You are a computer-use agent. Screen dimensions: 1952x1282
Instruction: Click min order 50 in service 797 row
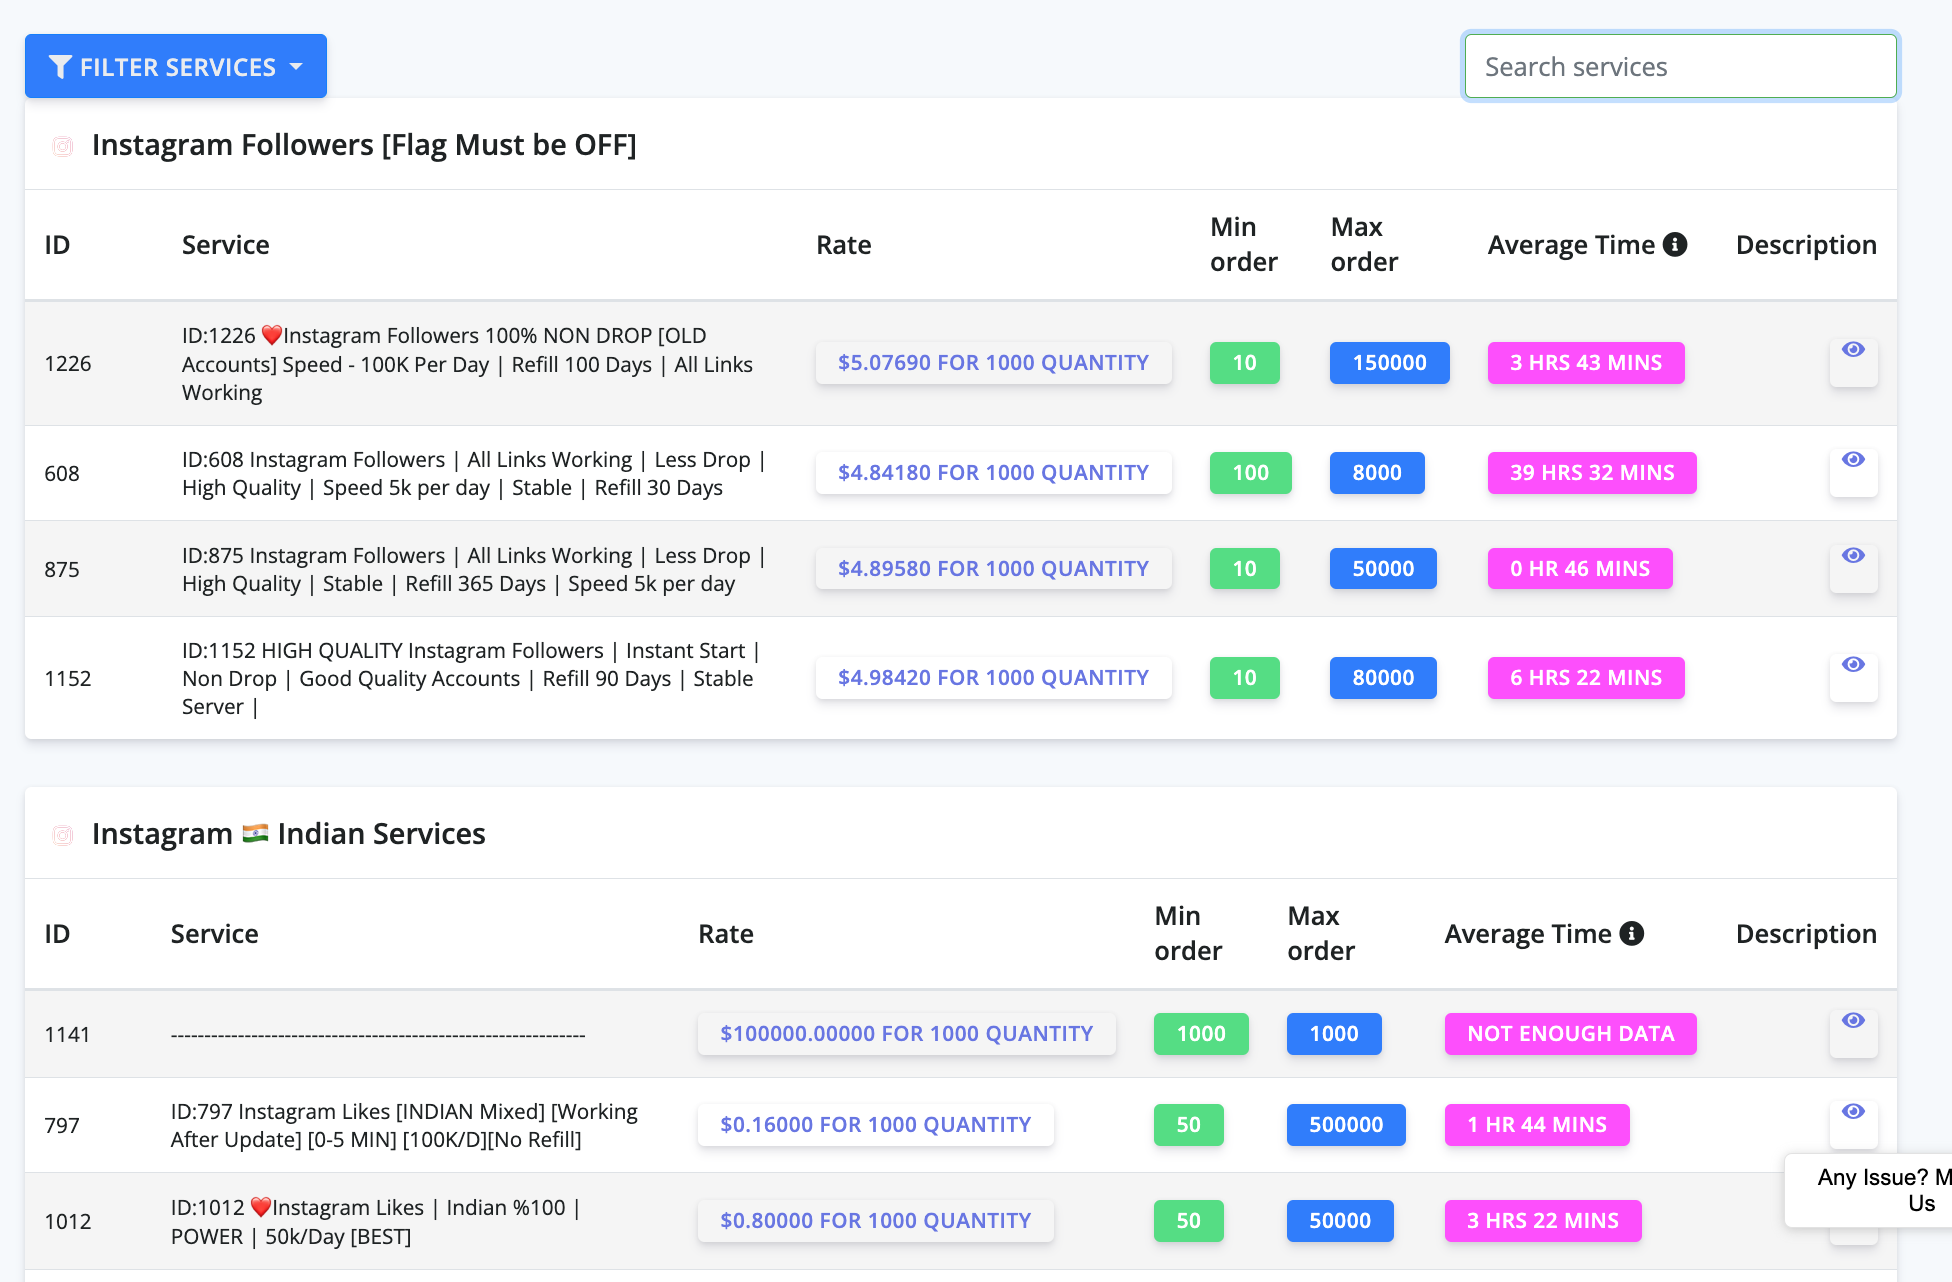click(x=1188, y=1125)
